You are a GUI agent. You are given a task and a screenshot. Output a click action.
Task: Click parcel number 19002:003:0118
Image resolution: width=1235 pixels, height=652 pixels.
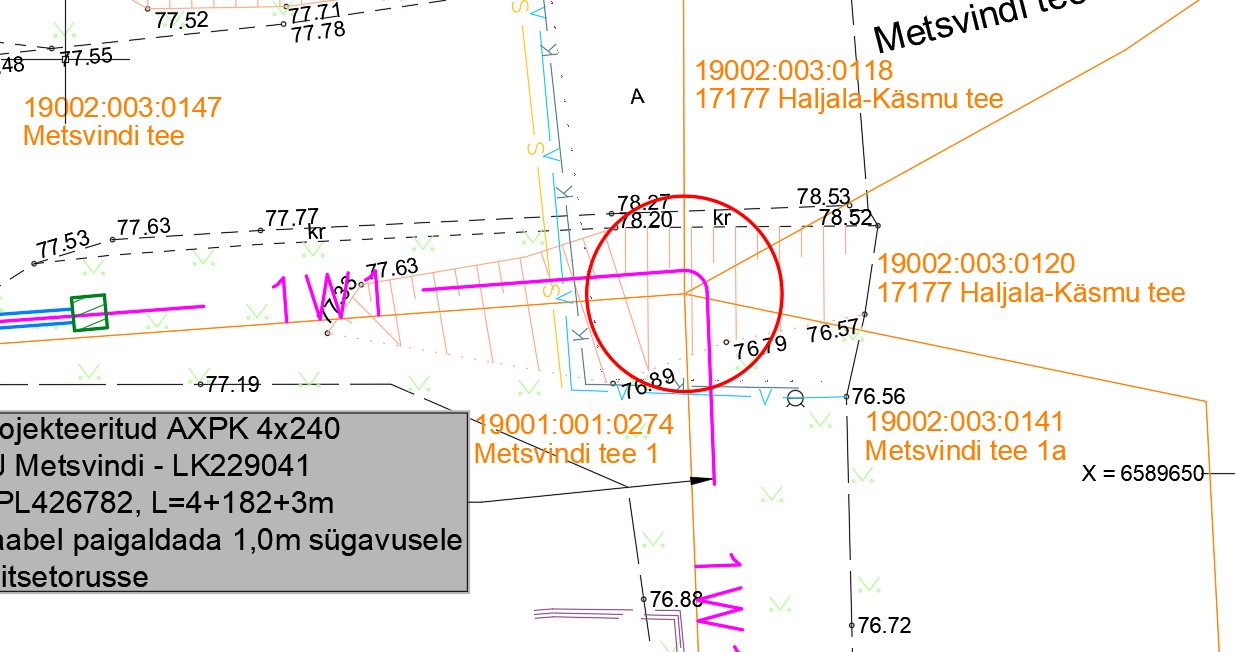tap(794, 71)
